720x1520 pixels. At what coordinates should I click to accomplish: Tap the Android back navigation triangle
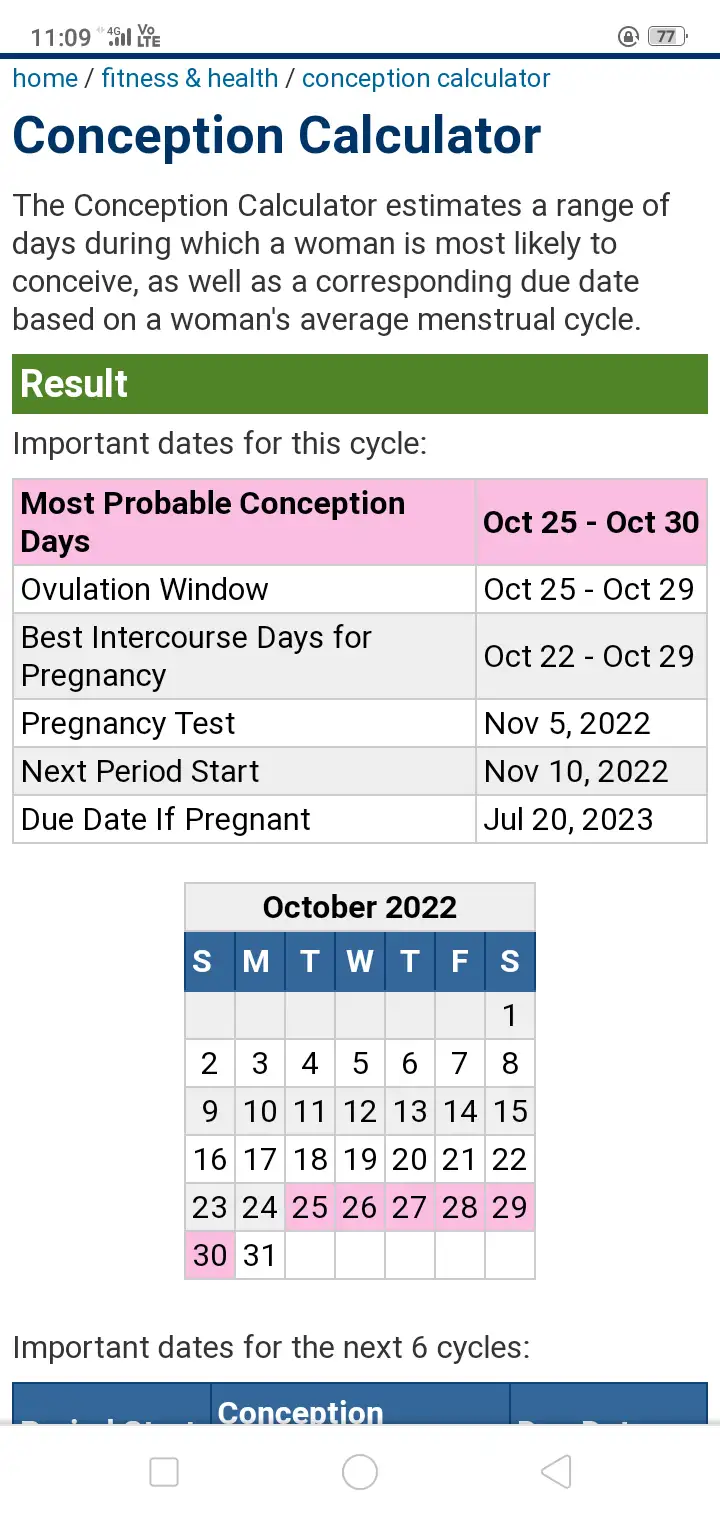[556, 1471]
